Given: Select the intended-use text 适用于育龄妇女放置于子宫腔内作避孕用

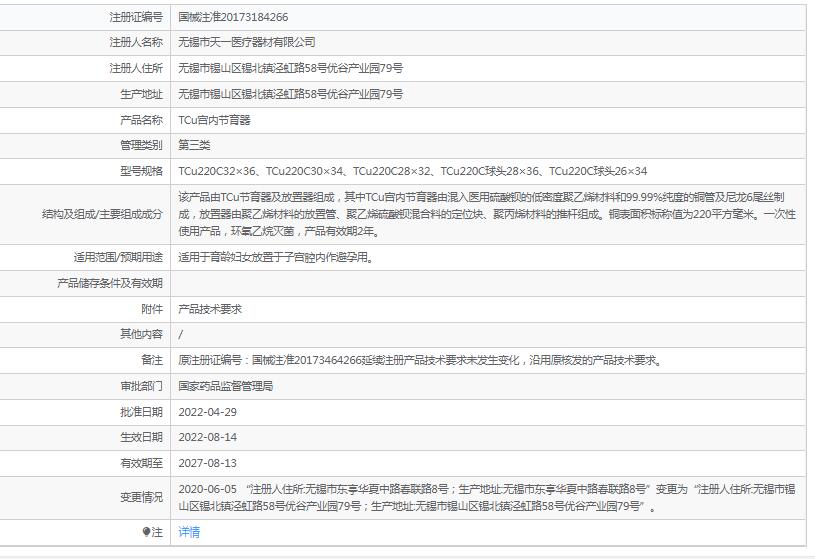Looking at the screenshot, I should pos(276,257).
